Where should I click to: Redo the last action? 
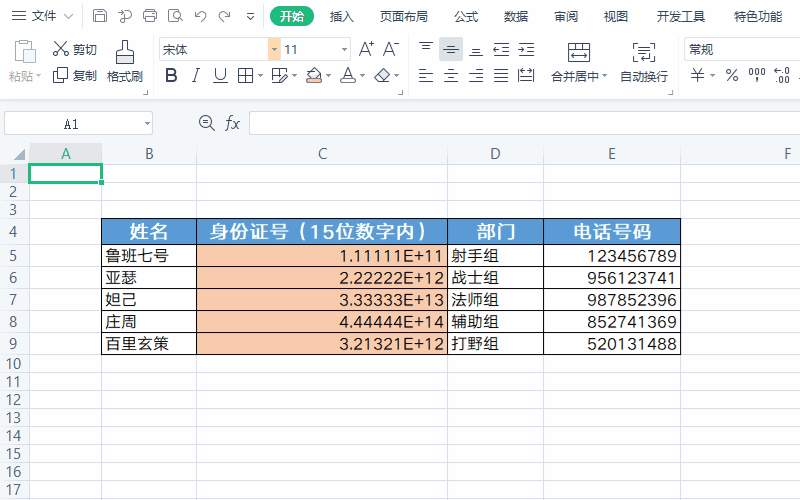coord(224,16)
